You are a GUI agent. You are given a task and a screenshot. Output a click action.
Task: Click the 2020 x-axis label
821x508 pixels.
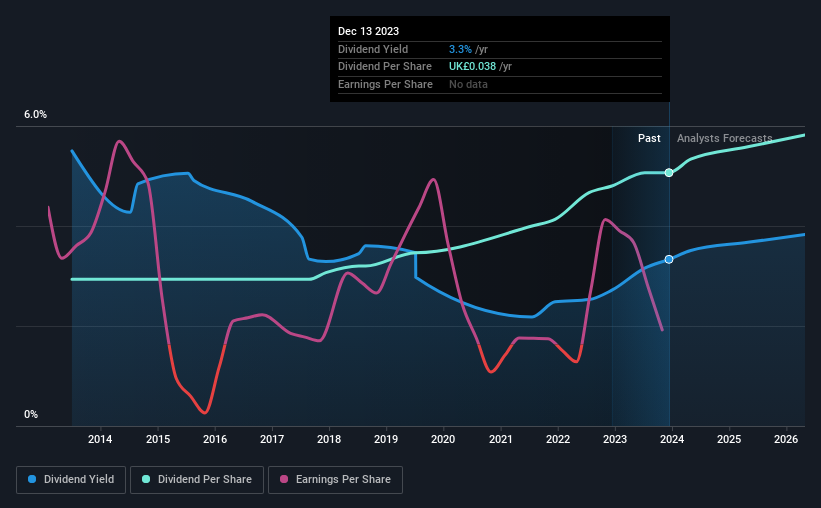[443, 439]
